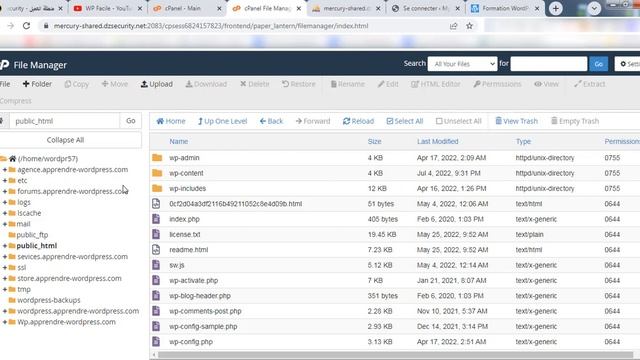The height and width of the screenshot is (360, 640).
Task: Open View Trash
Action: pyautogui.click(x=516, y=121)
